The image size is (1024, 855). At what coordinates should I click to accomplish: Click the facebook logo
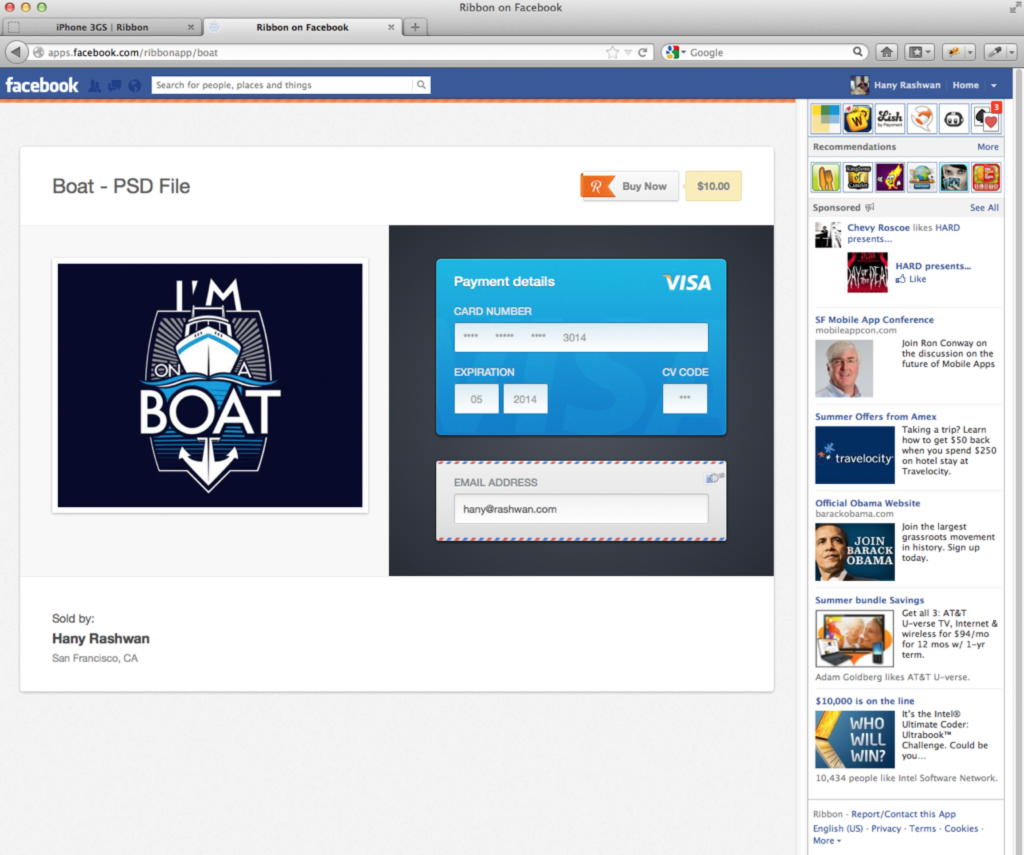[42, 85]
